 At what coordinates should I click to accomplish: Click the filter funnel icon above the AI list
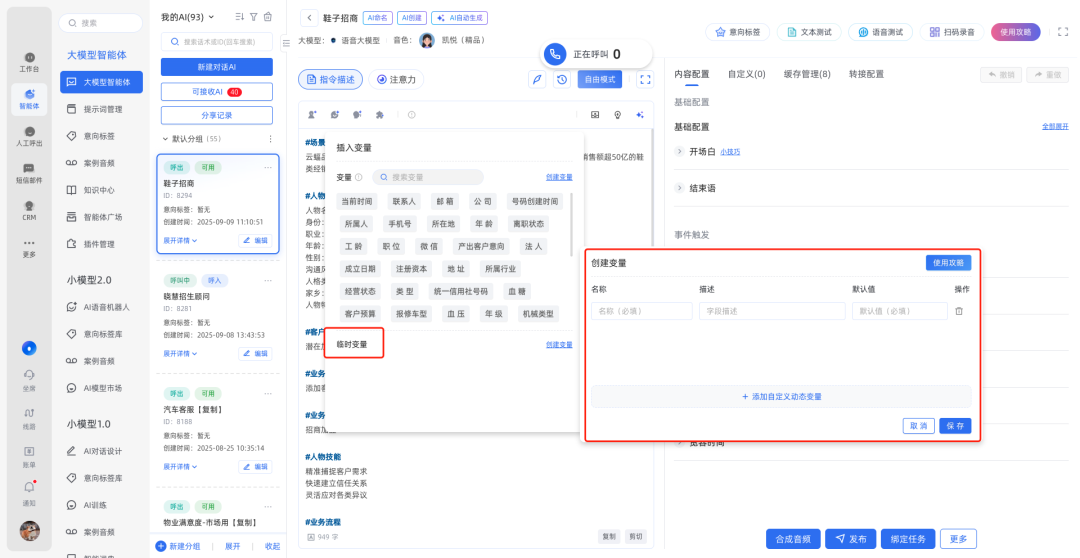(254, 17)
